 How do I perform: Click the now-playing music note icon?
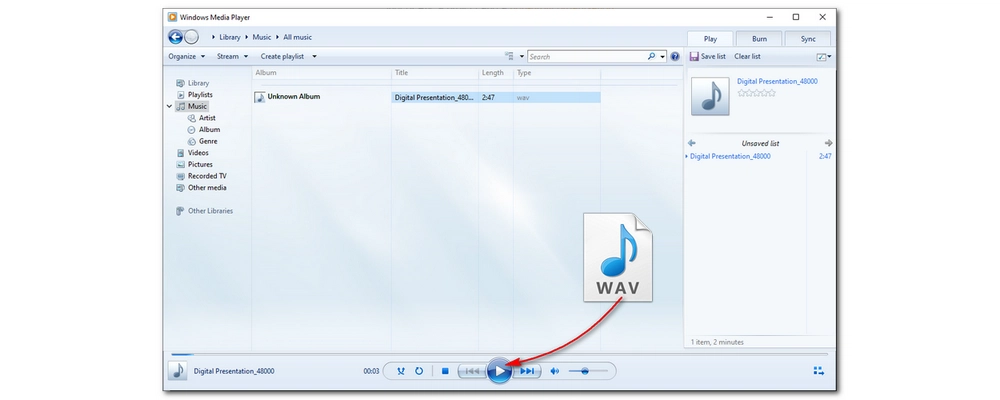[x=177, y=371]
